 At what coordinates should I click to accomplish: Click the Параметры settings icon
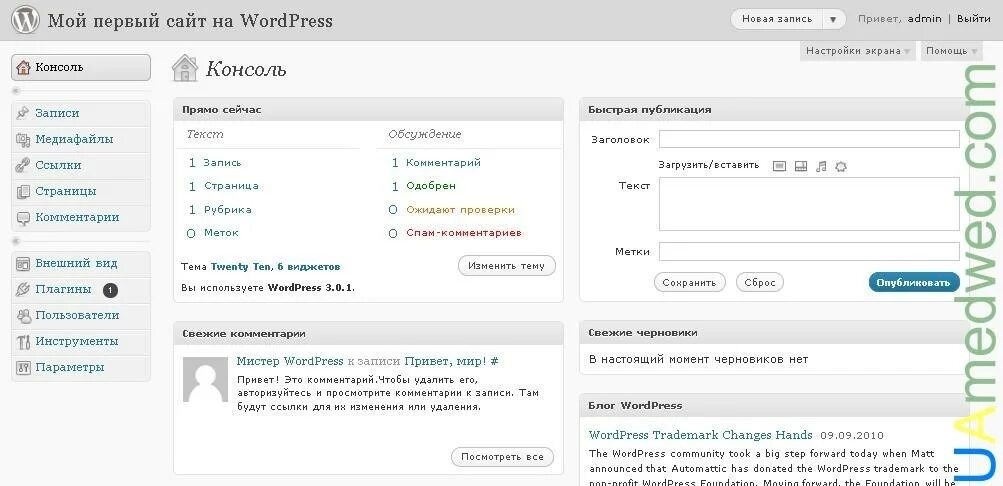click(23, 368)
